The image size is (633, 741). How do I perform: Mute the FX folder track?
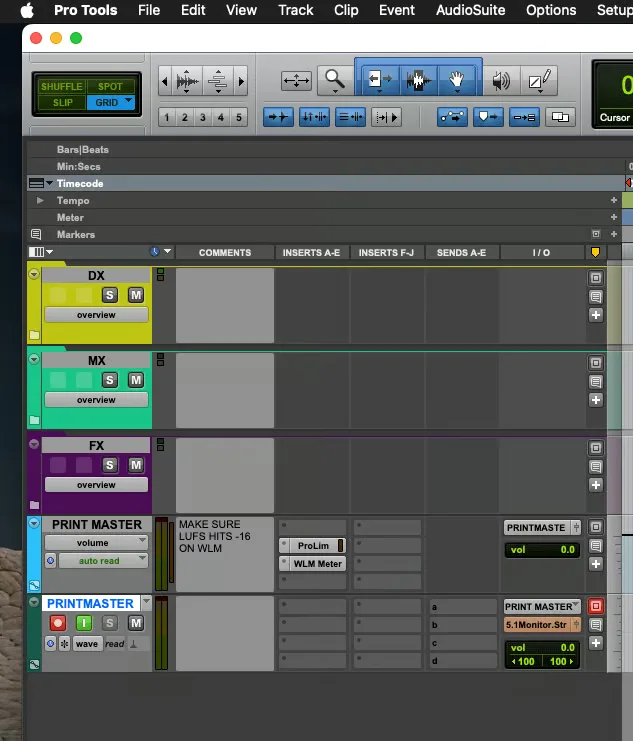(136, 465)
